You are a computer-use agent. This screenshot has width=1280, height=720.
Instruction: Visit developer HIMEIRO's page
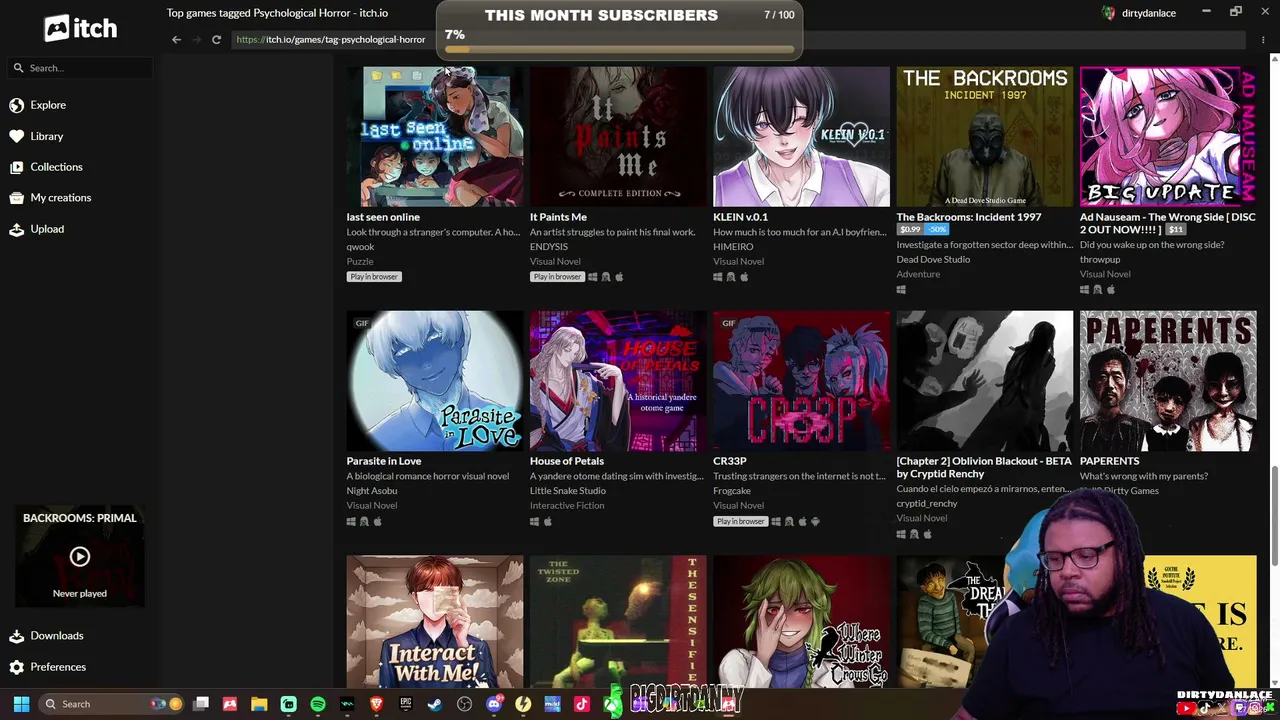coord(733,247)
